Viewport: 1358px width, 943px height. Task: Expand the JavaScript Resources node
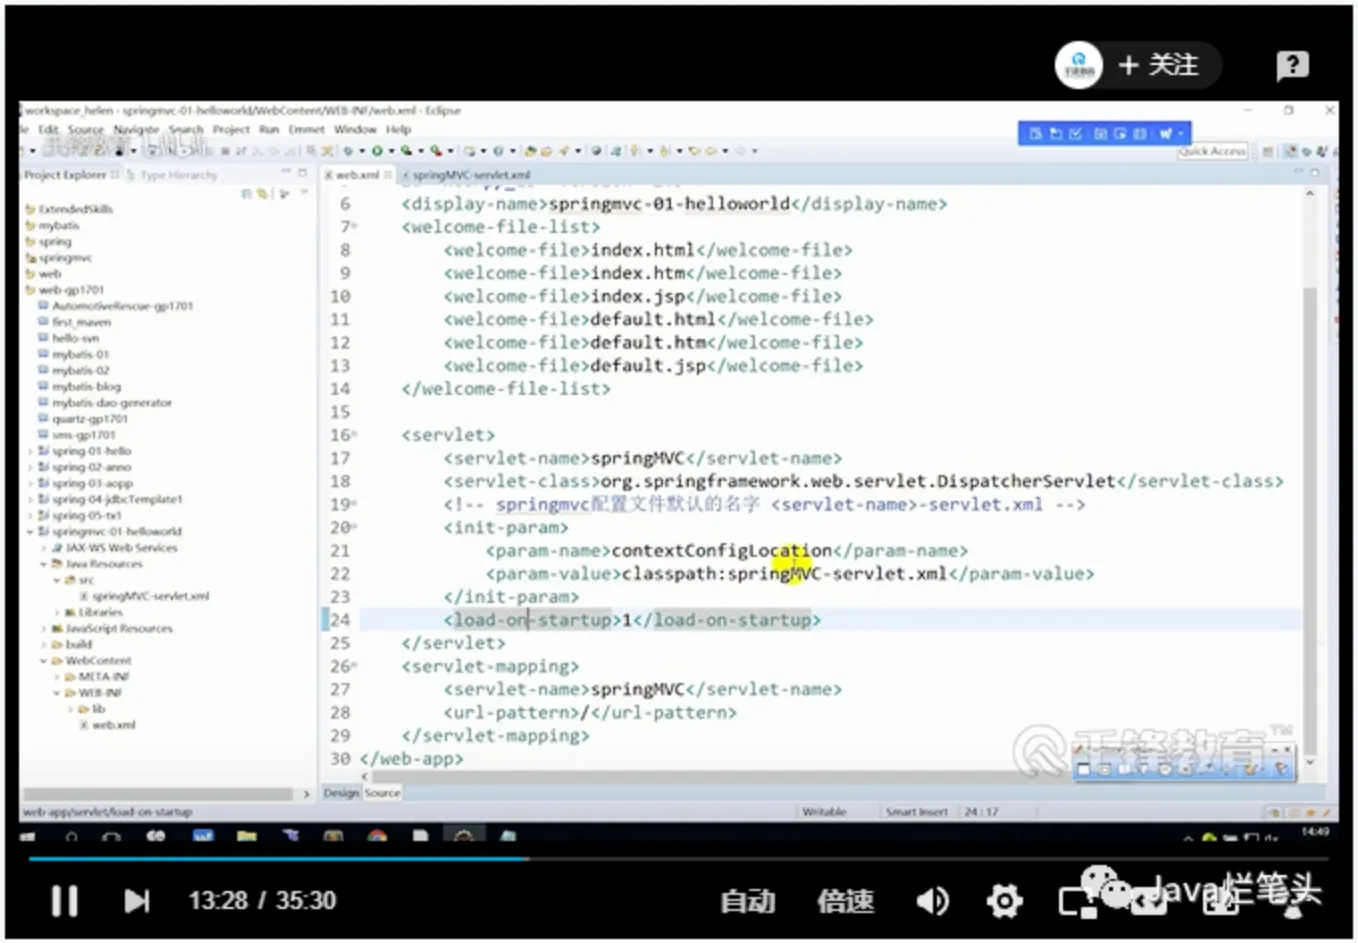click(44, 628)
